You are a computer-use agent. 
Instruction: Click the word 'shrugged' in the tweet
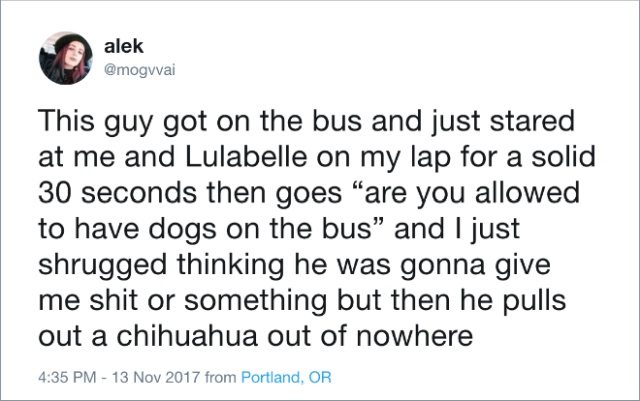coord(102,265)
